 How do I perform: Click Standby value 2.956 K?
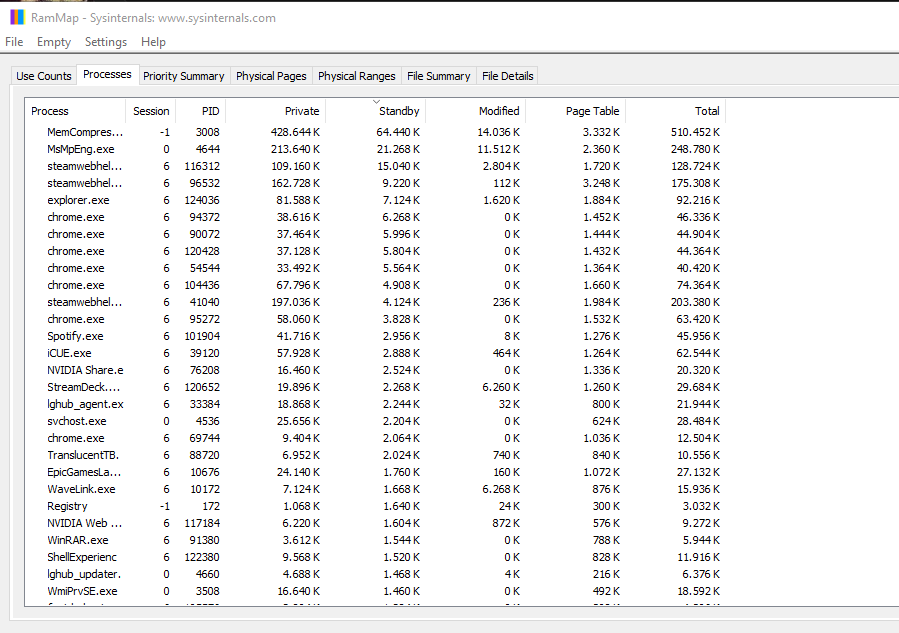pos(401,336)
